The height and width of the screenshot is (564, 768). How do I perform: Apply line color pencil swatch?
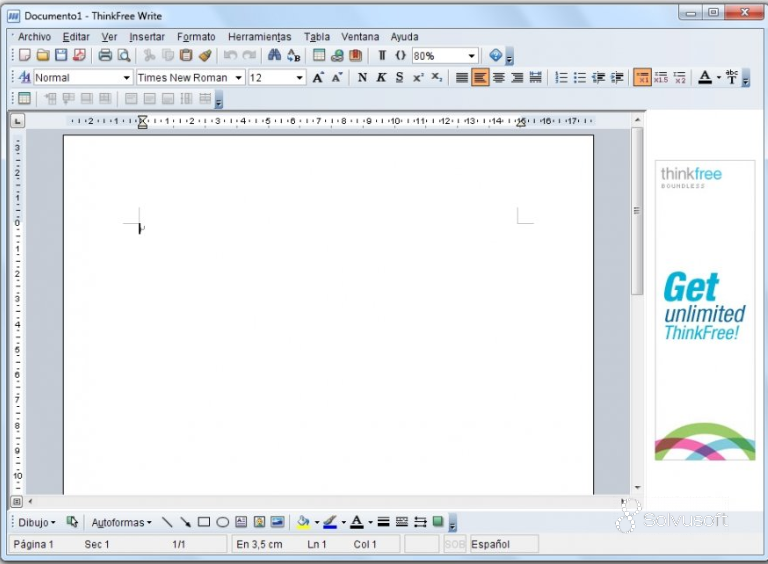[x=331, y=522]
